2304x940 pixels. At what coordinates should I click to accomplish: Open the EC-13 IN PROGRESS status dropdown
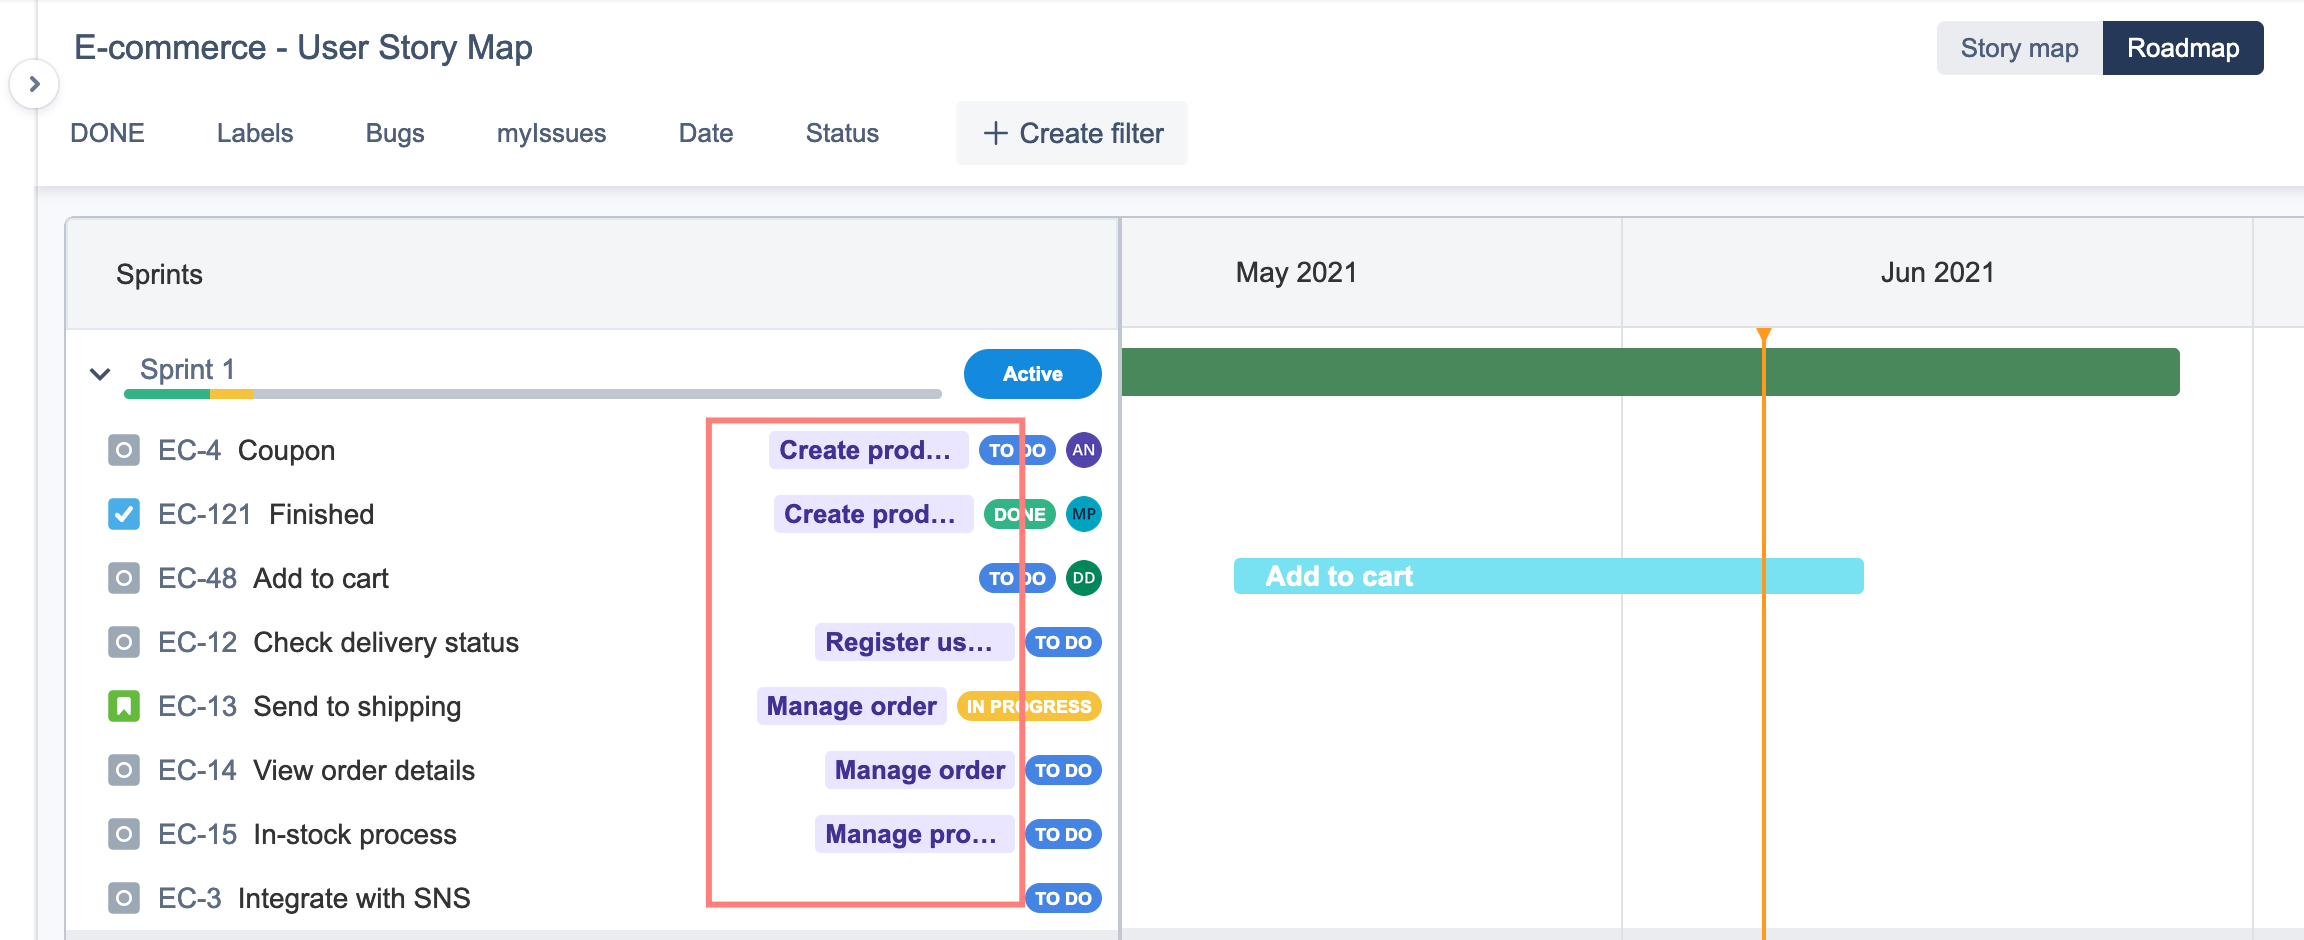(x=1028, y=706)
